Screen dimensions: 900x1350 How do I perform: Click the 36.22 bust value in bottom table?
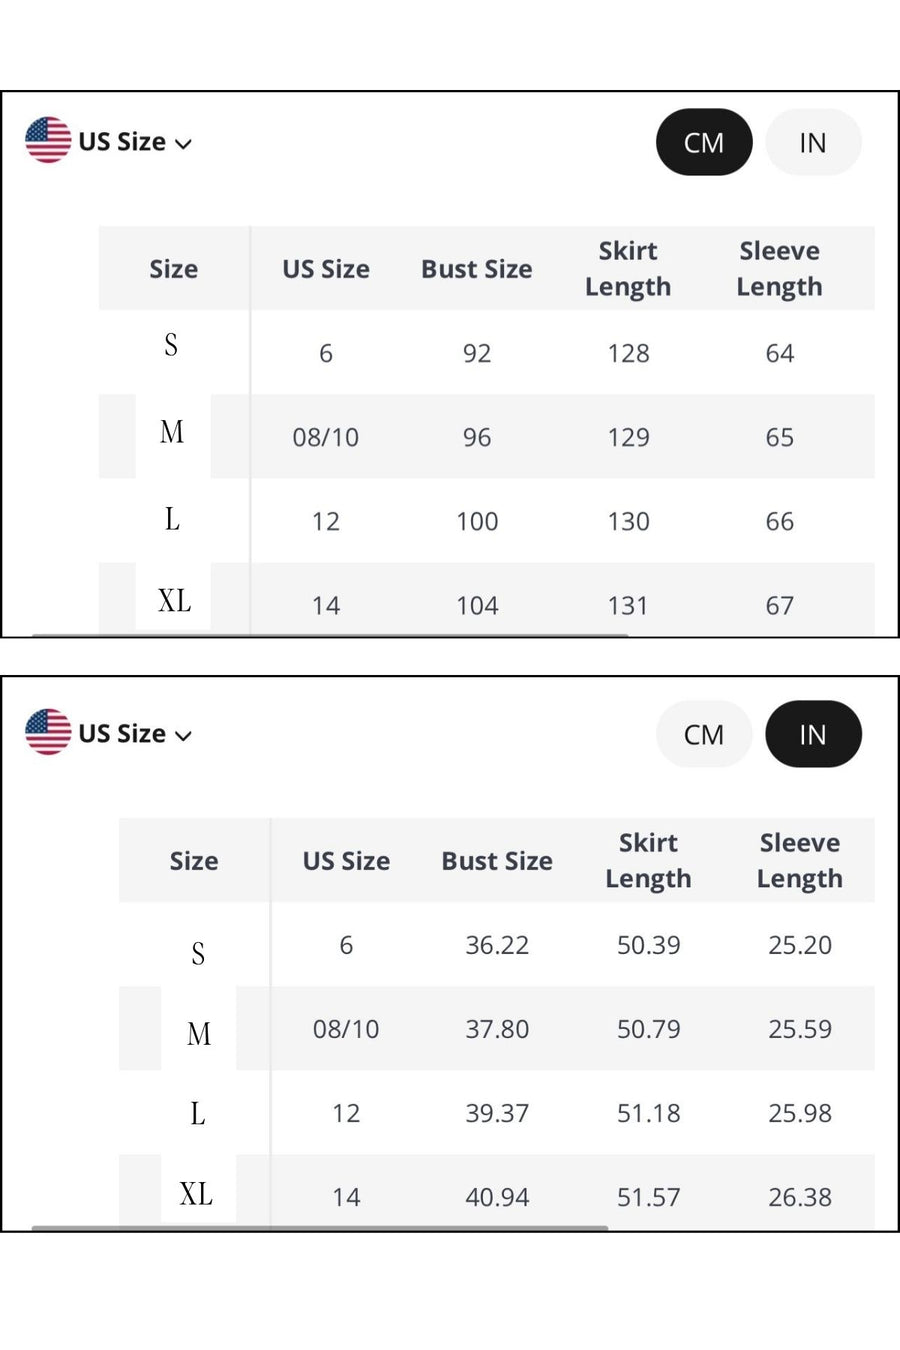(497, 945)
